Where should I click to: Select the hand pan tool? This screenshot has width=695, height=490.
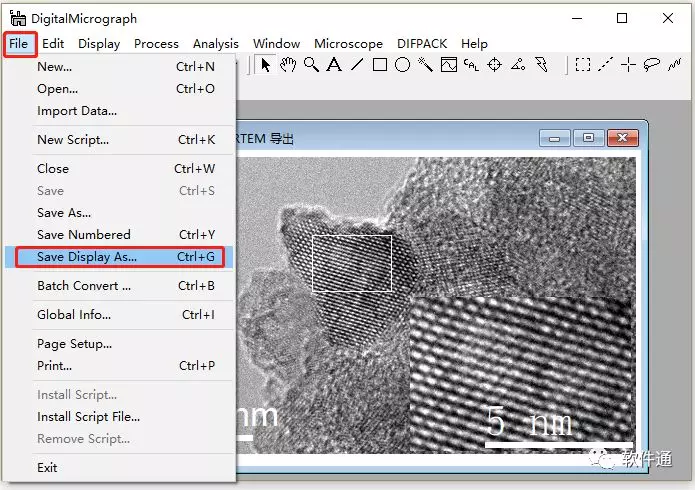(288, 65)
